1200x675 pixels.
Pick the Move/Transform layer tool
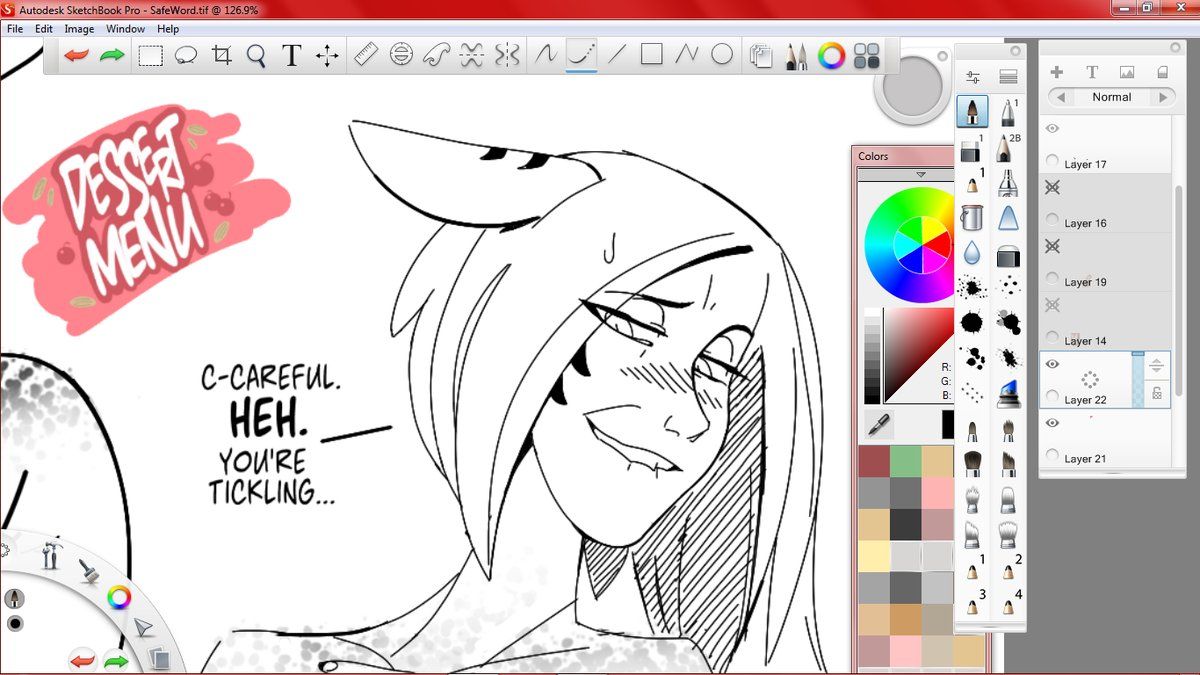pyautogui.click(x=327, y=55)
